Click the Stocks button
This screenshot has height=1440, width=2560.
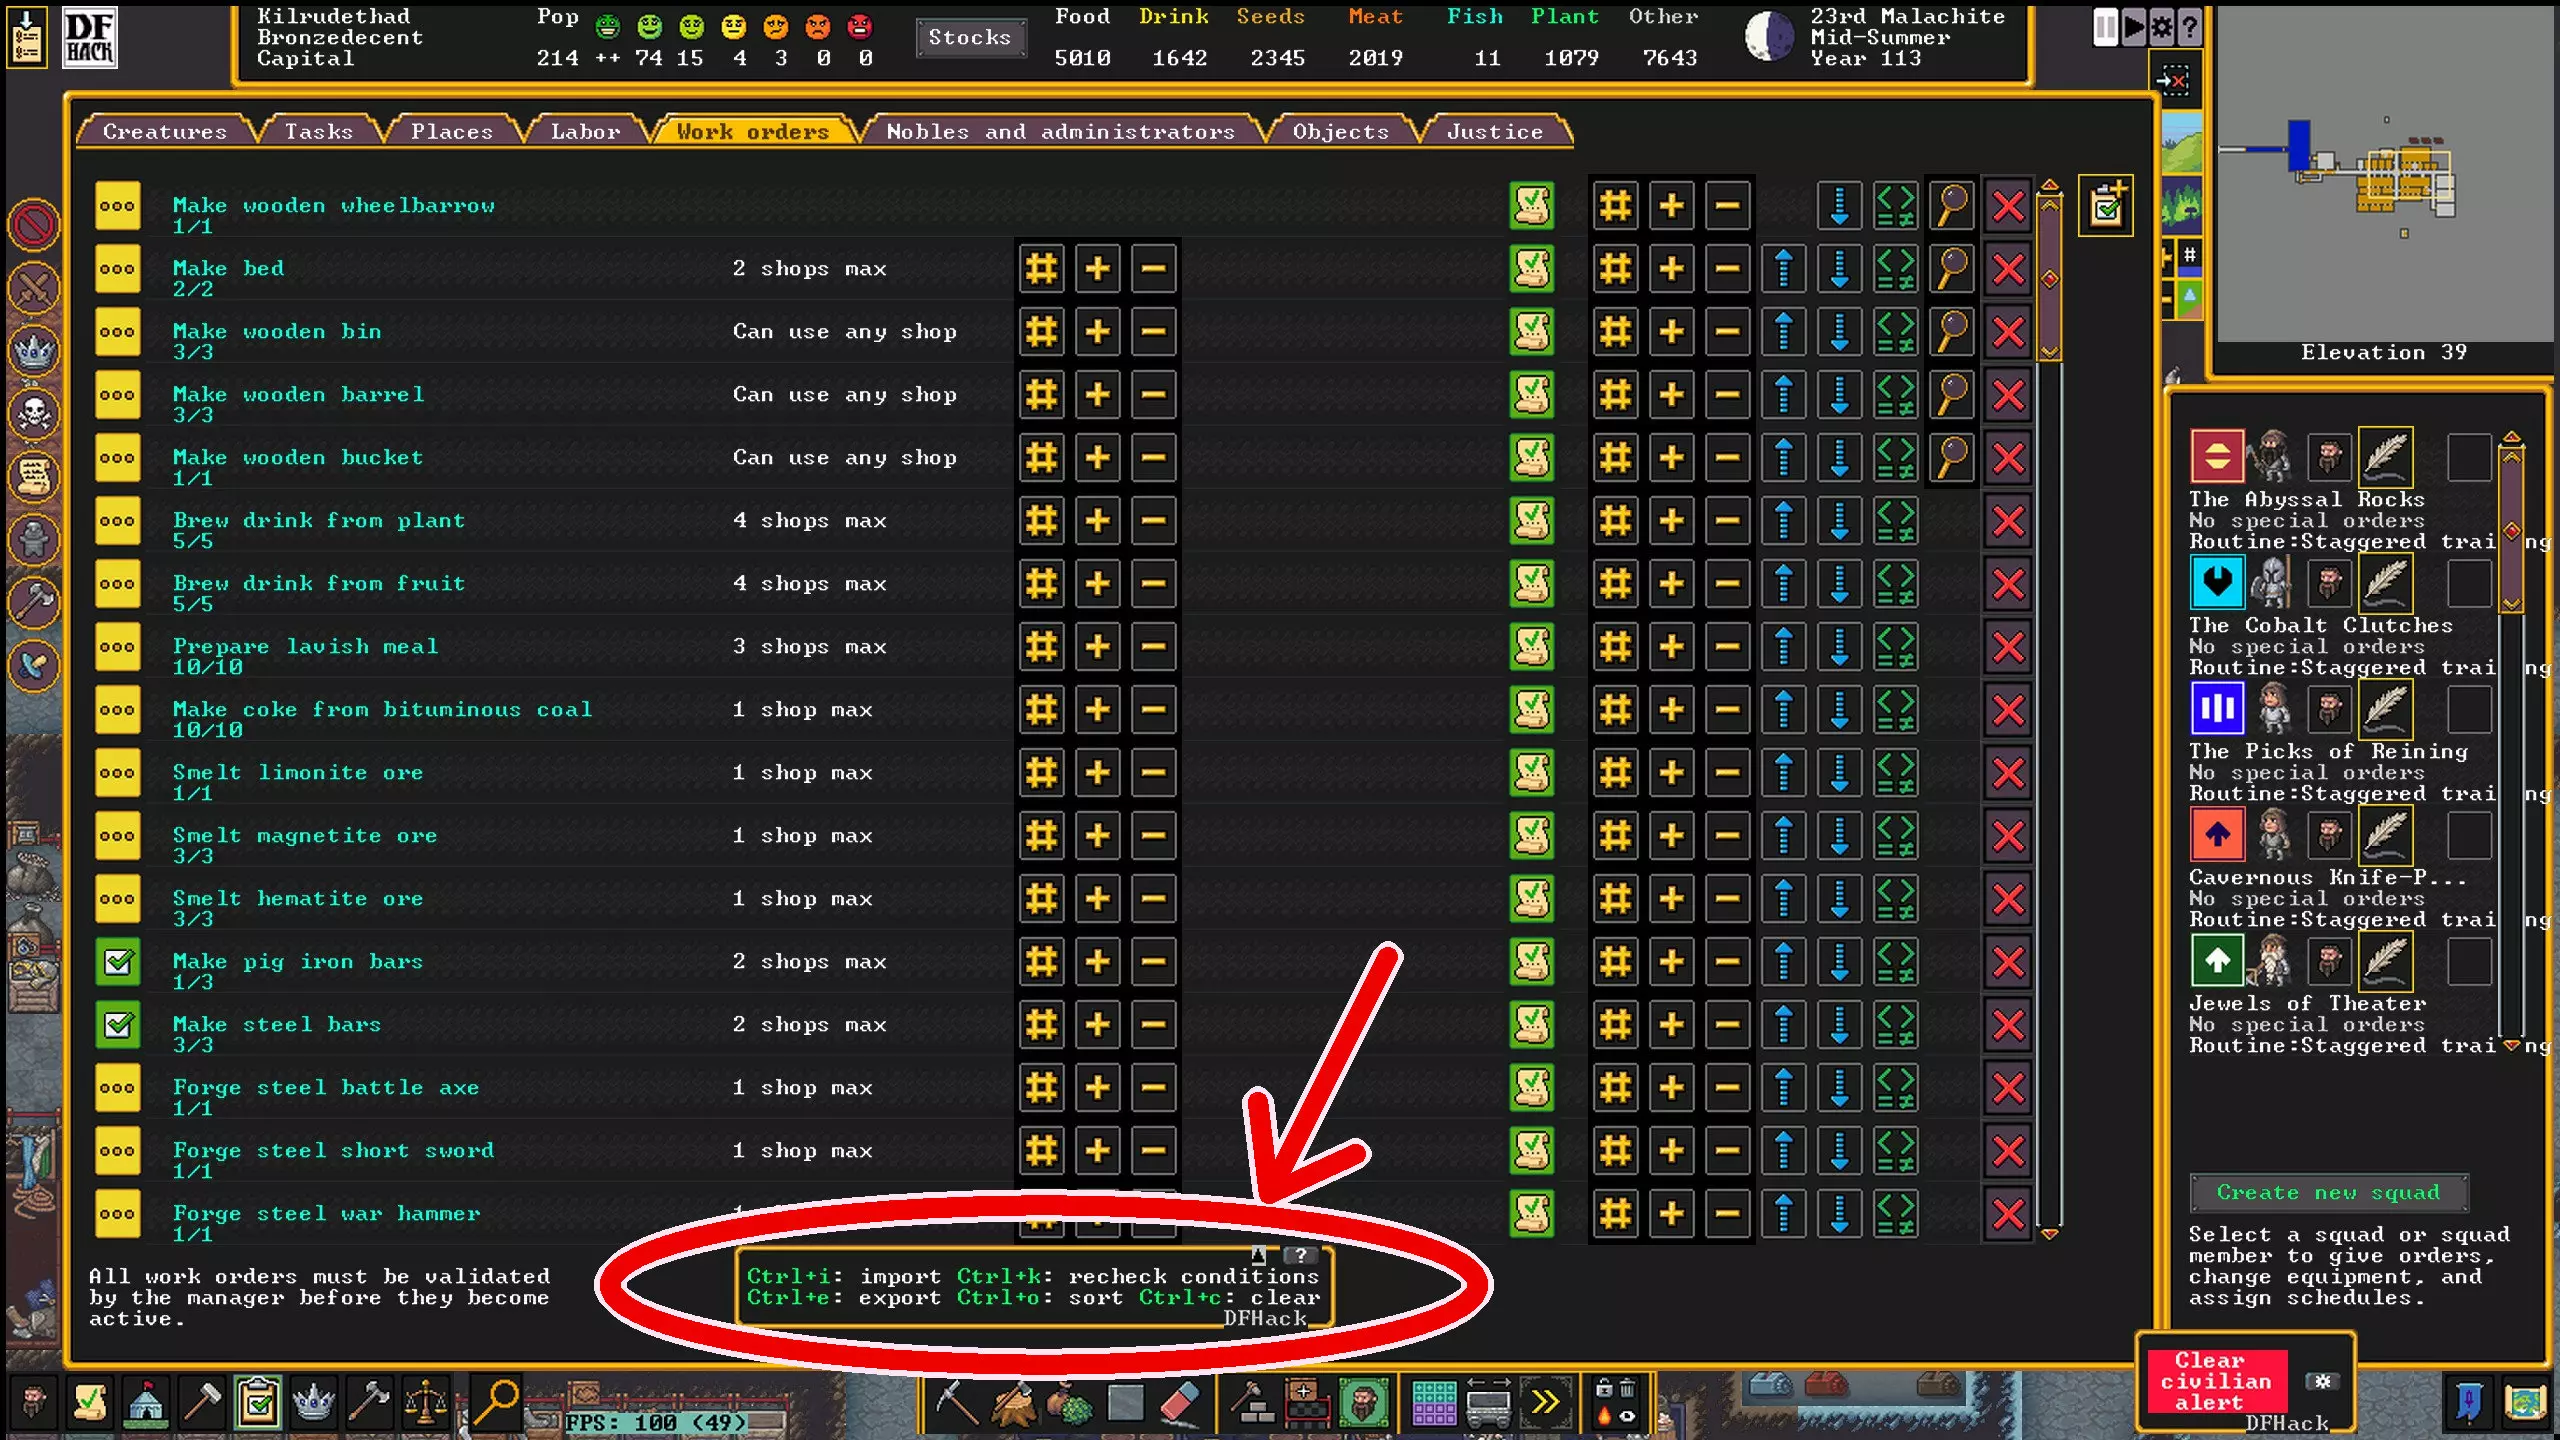(x=969, y=38)
